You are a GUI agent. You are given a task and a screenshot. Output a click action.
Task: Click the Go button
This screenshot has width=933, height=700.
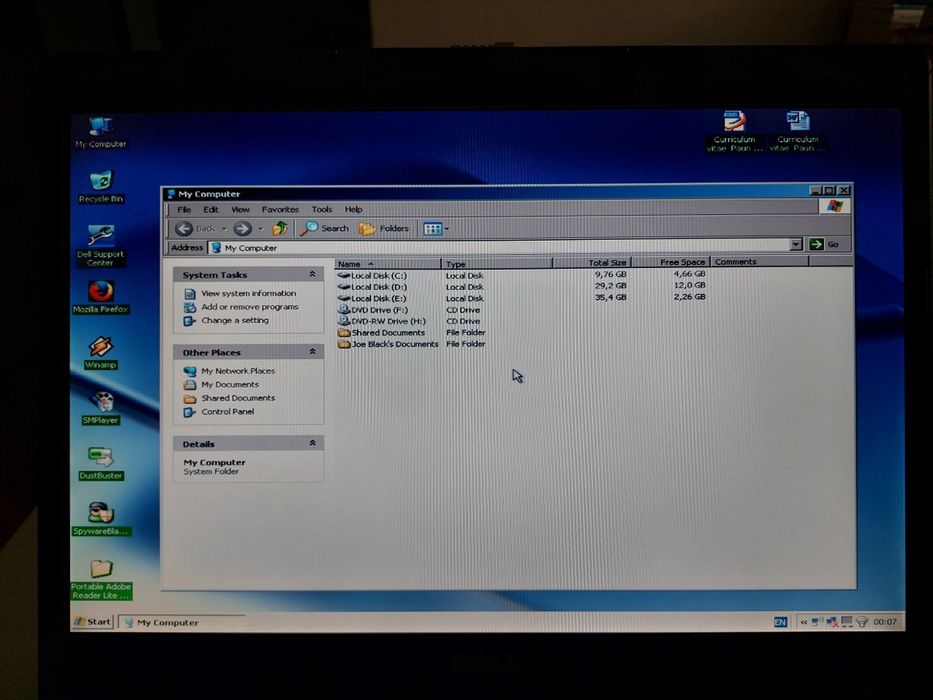(x=825, y=244)
